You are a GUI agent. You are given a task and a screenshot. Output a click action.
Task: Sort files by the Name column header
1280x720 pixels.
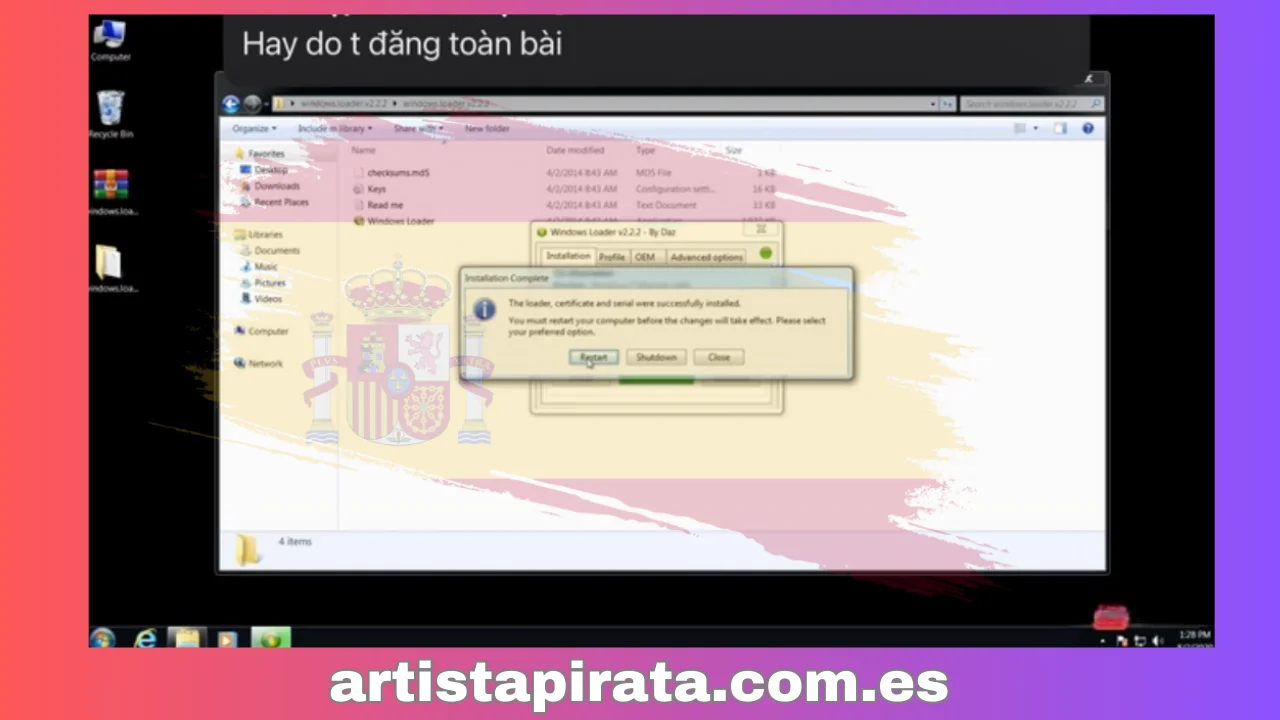364,150
